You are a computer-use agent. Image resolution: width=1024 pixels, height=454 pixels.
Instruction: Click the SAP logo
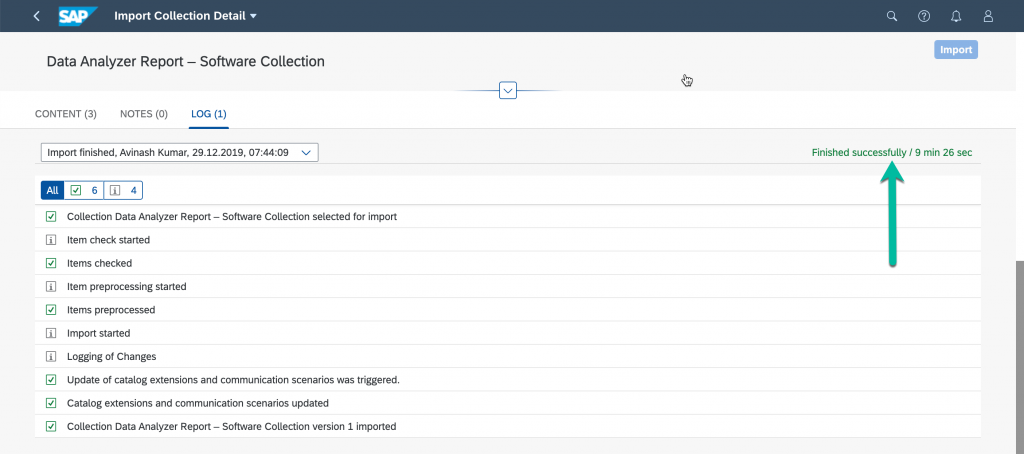(x=78, y=16)
